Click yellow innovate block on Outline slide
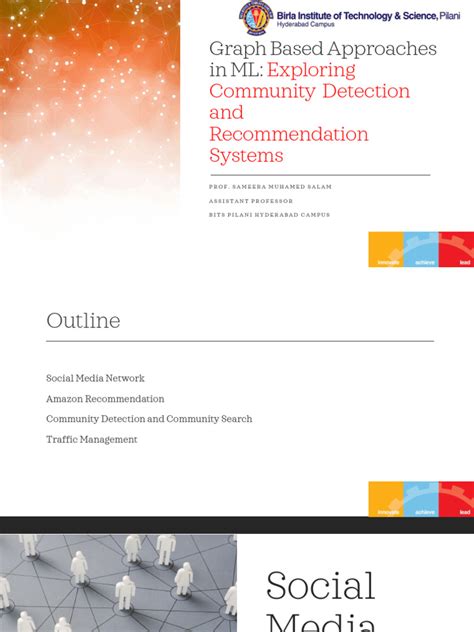Screen dimensions: 474x632 pyautogui.click(x=386, y=499)
